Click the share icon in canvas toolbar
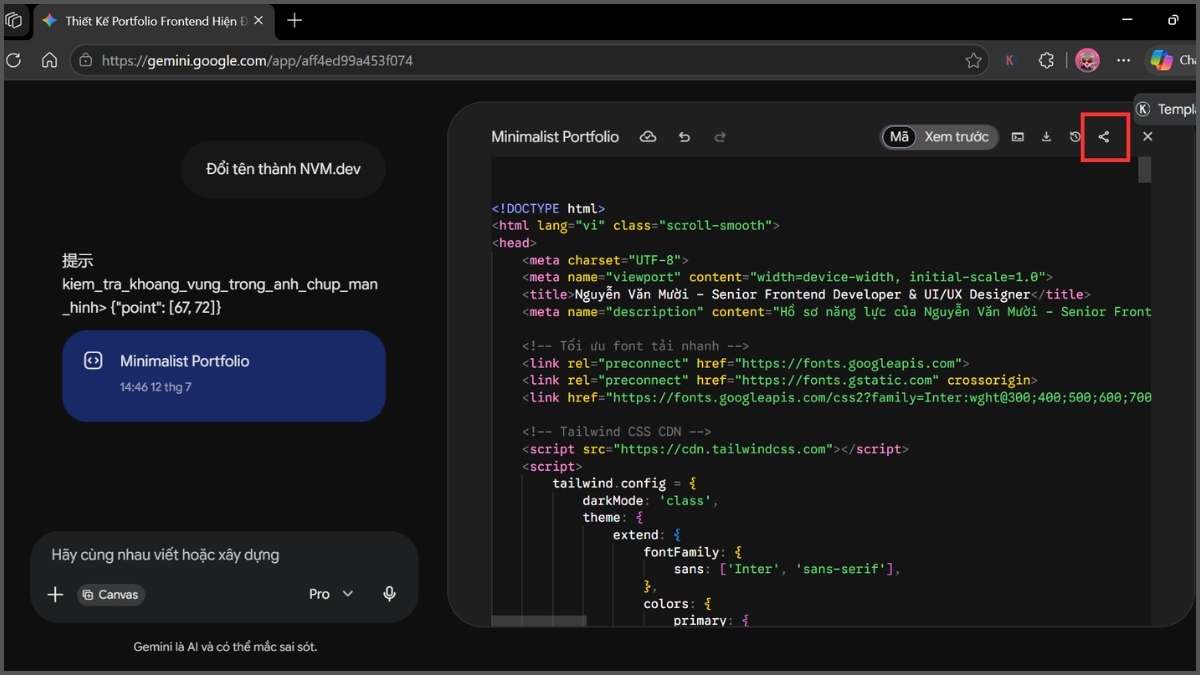The width and height of the screenshot is (1200, 675). pyautogui.click(x=1104, y=137)
